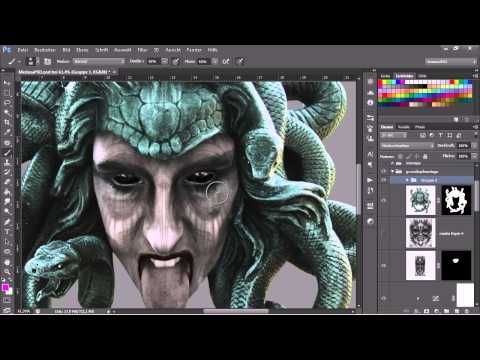This screenshot has height=360, width=480.
Task: Open the layer Fläche value dropdown
Action: pos(474,156)
